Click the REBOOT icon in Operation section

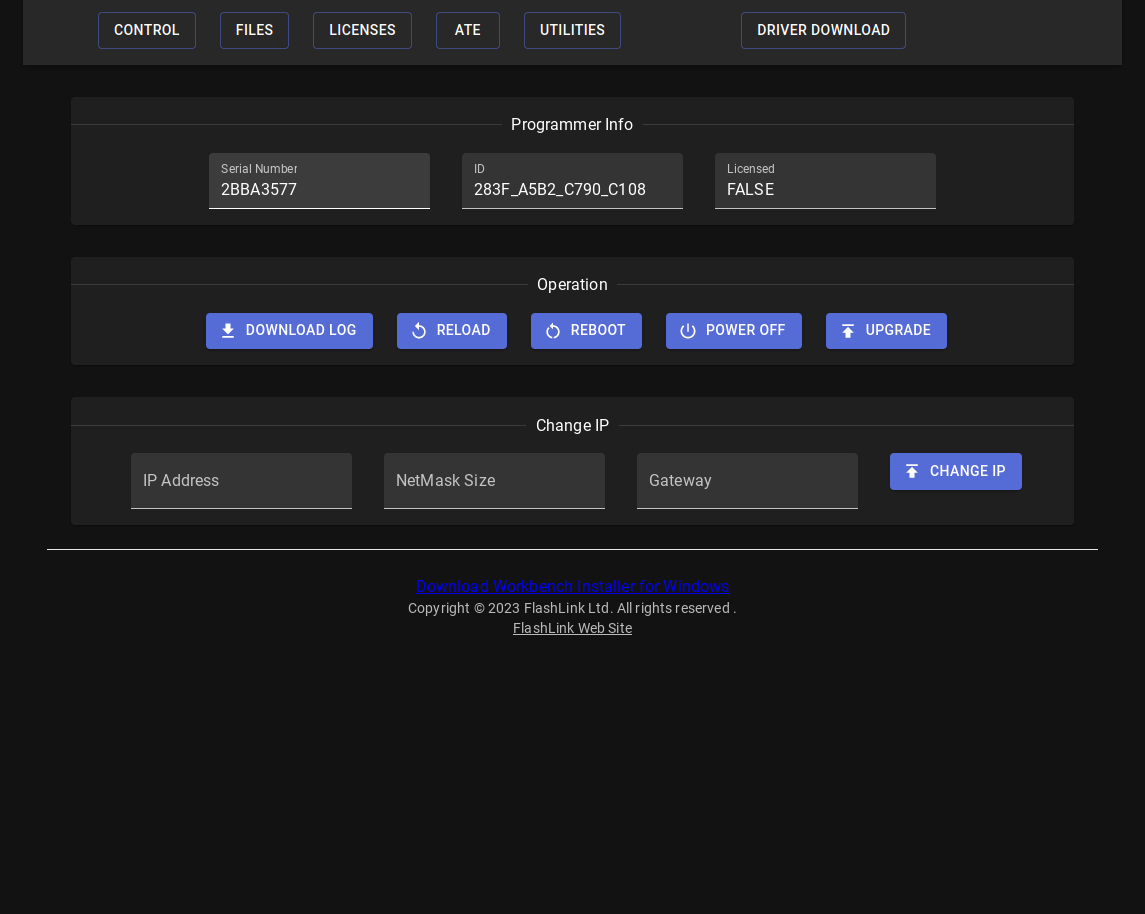[x=553, y=331]
